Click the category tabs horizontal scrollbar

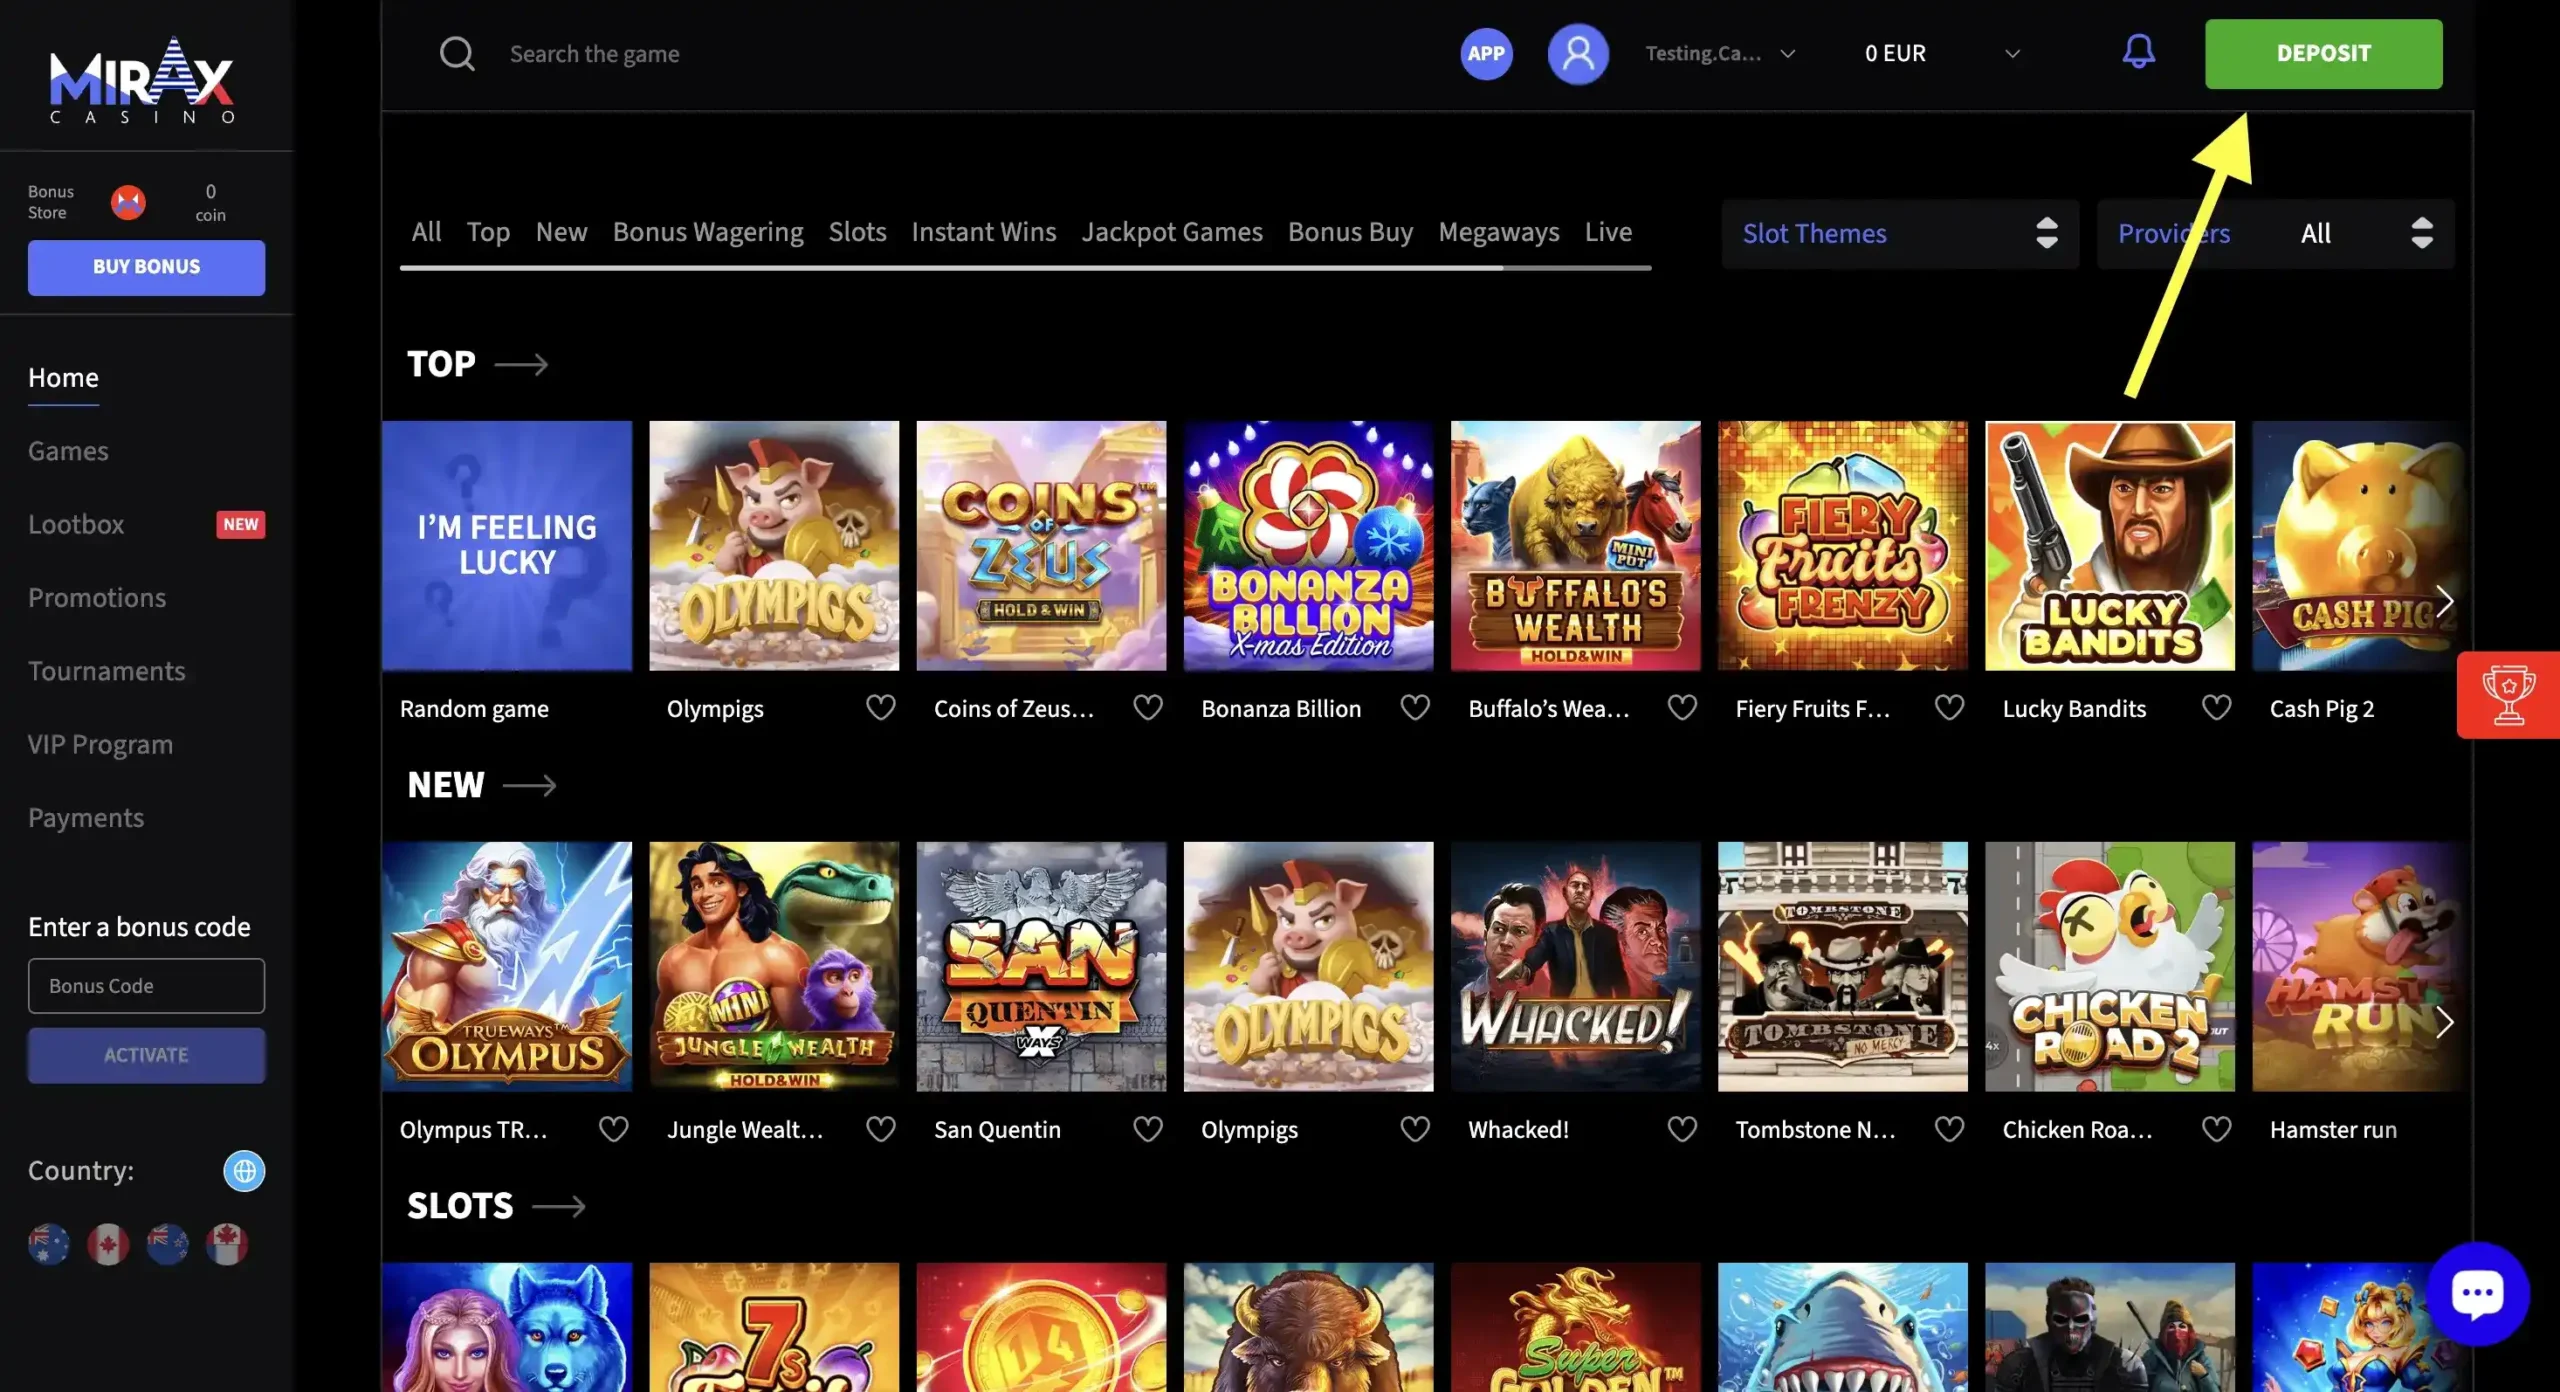click(x=1025, y=268)
